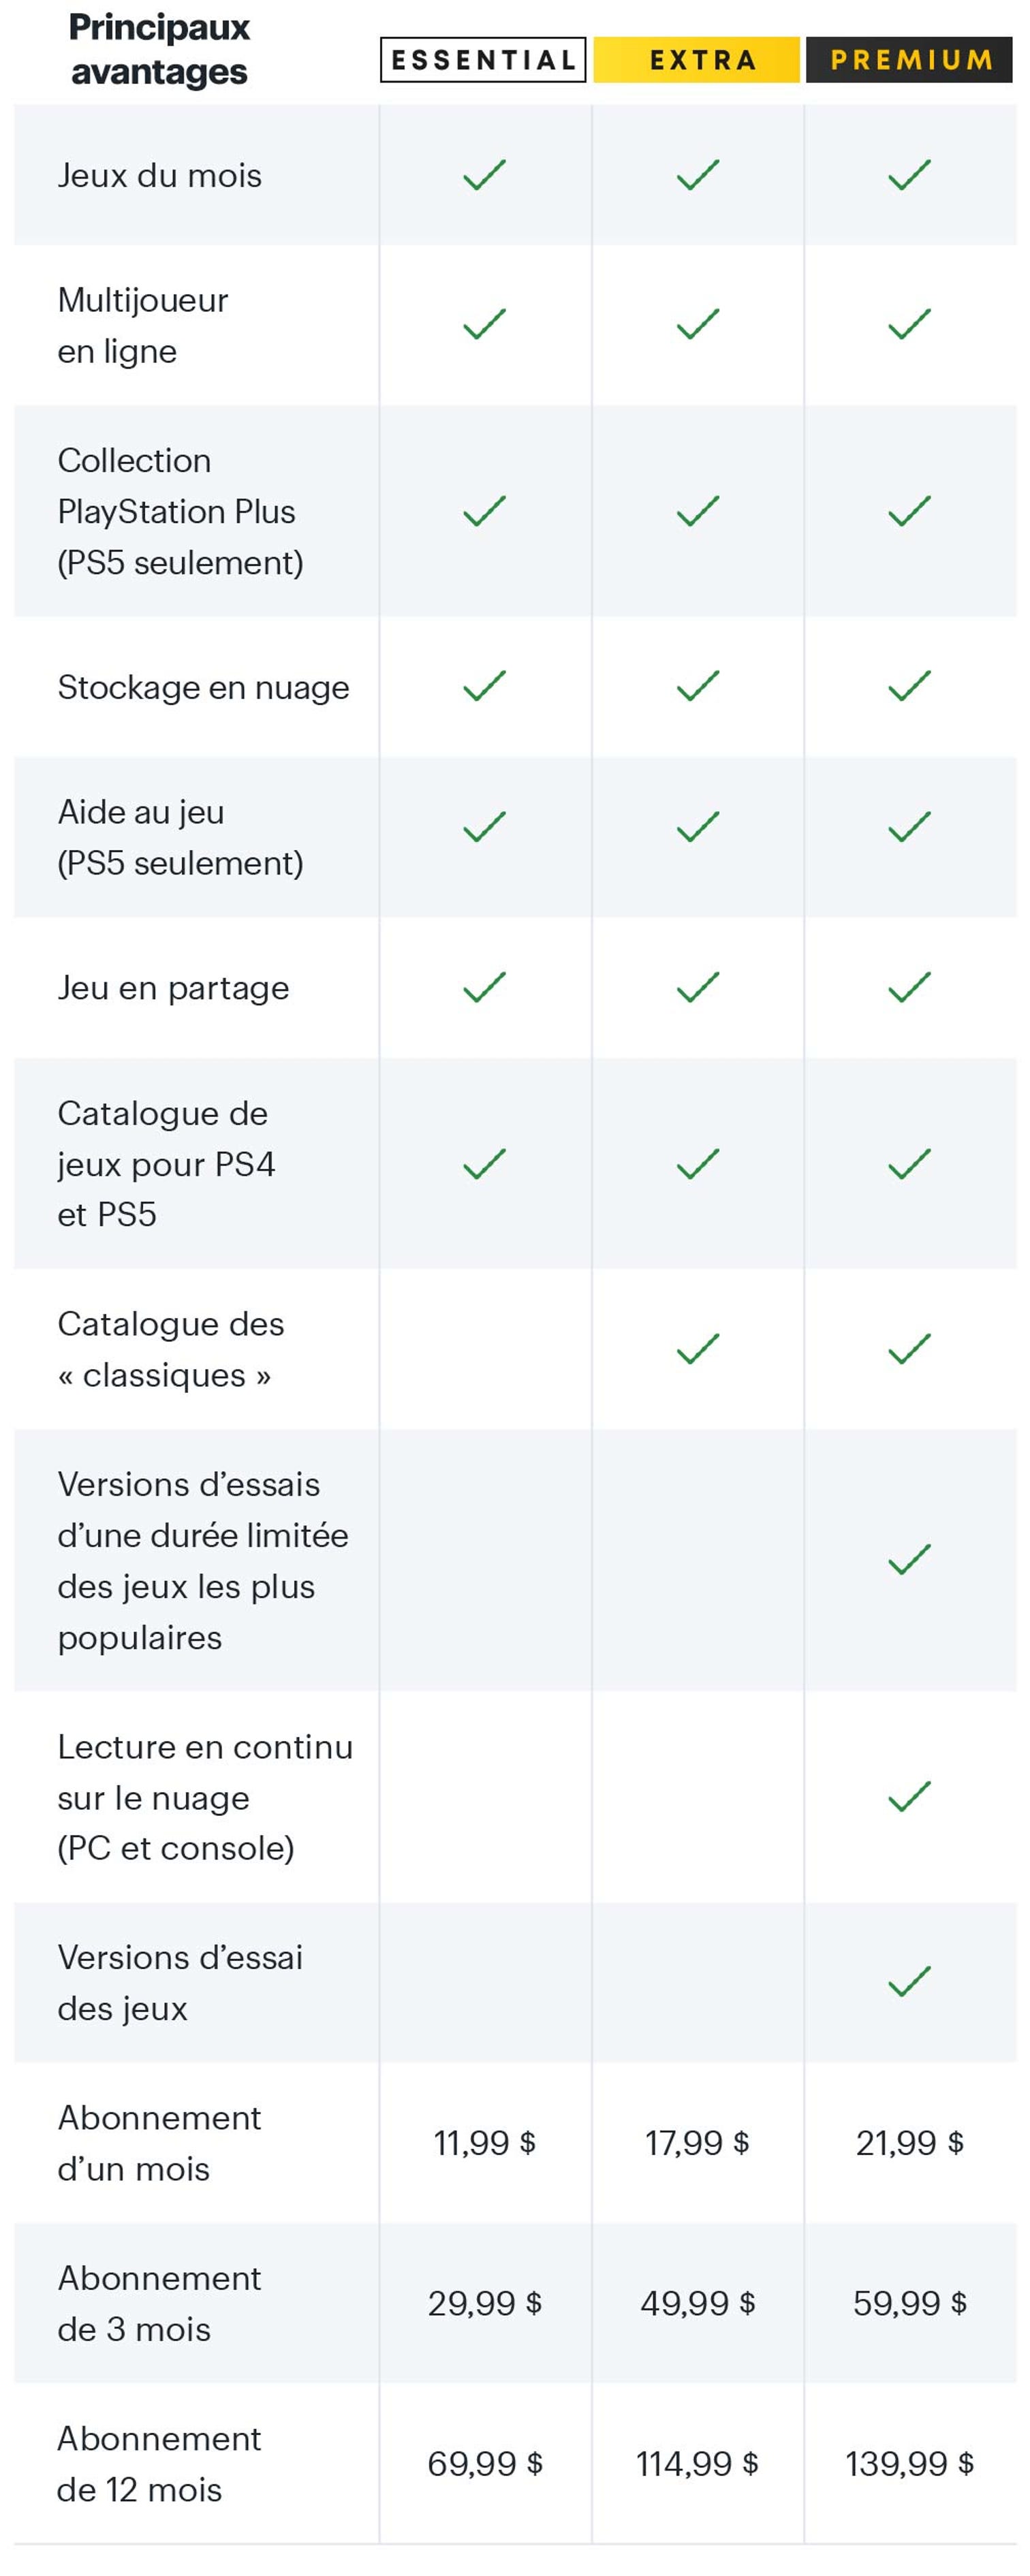This screenshot has height=2576, width=1030.
Task: Click Premium checkmark for Versions d'essai des jeux
Action: click(909, 1982)
